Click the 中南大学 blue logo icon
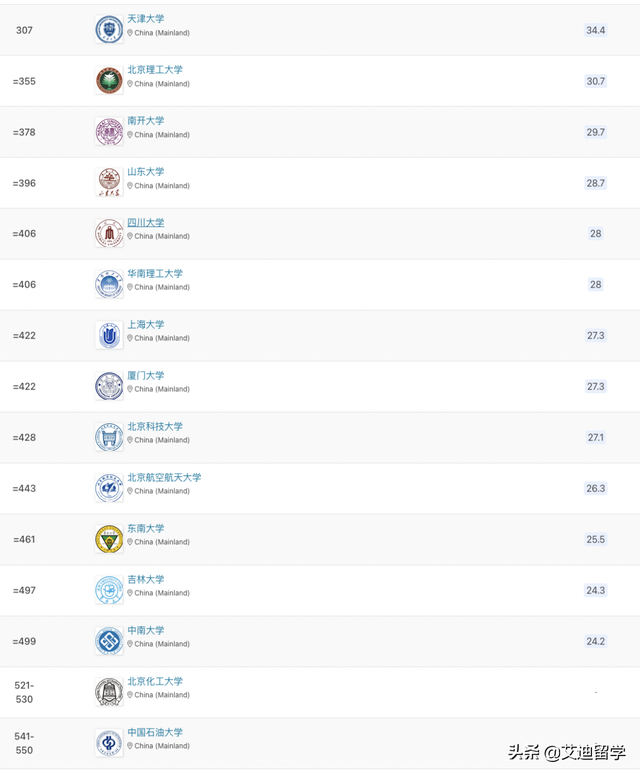The height and width of the screenshot is (775, 640). (x=109, y=641)
